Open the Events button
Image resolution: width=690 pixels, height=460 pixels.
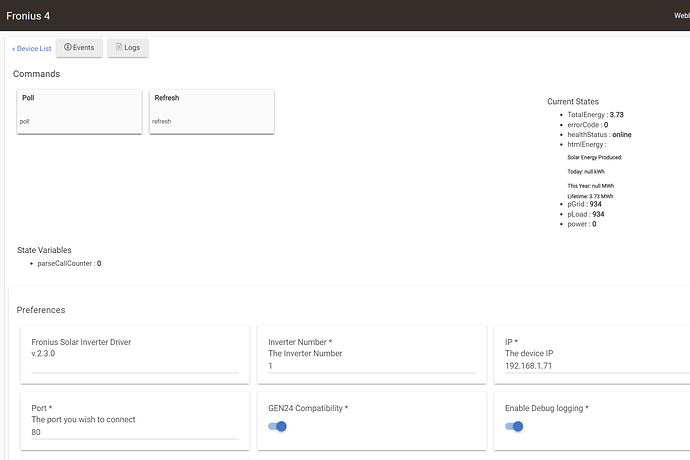79,48
